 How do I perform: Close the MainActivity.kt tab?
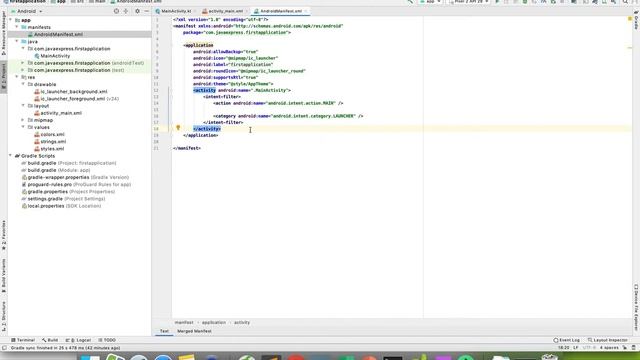(194, 11)
